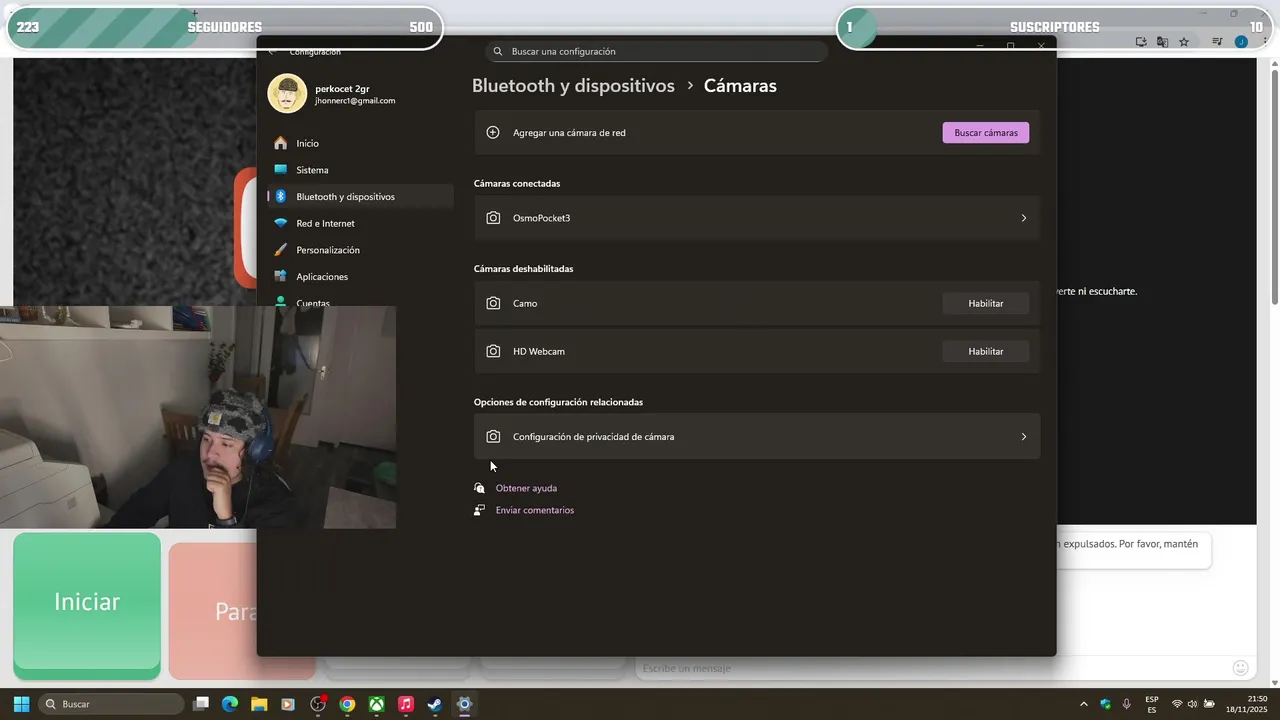
Task: Open Task View from the taskbar
Action: (201, 704)
